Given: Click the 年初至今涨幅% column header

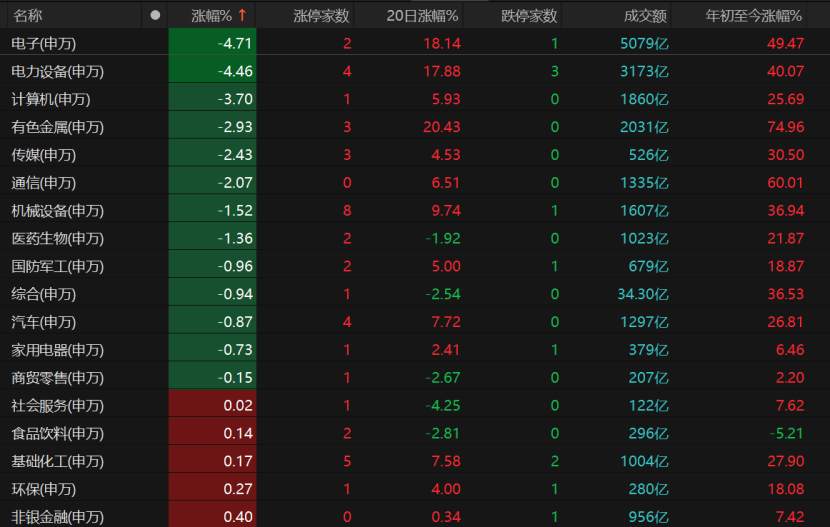Looking at the screenshot, I should [x=753, y=16].
